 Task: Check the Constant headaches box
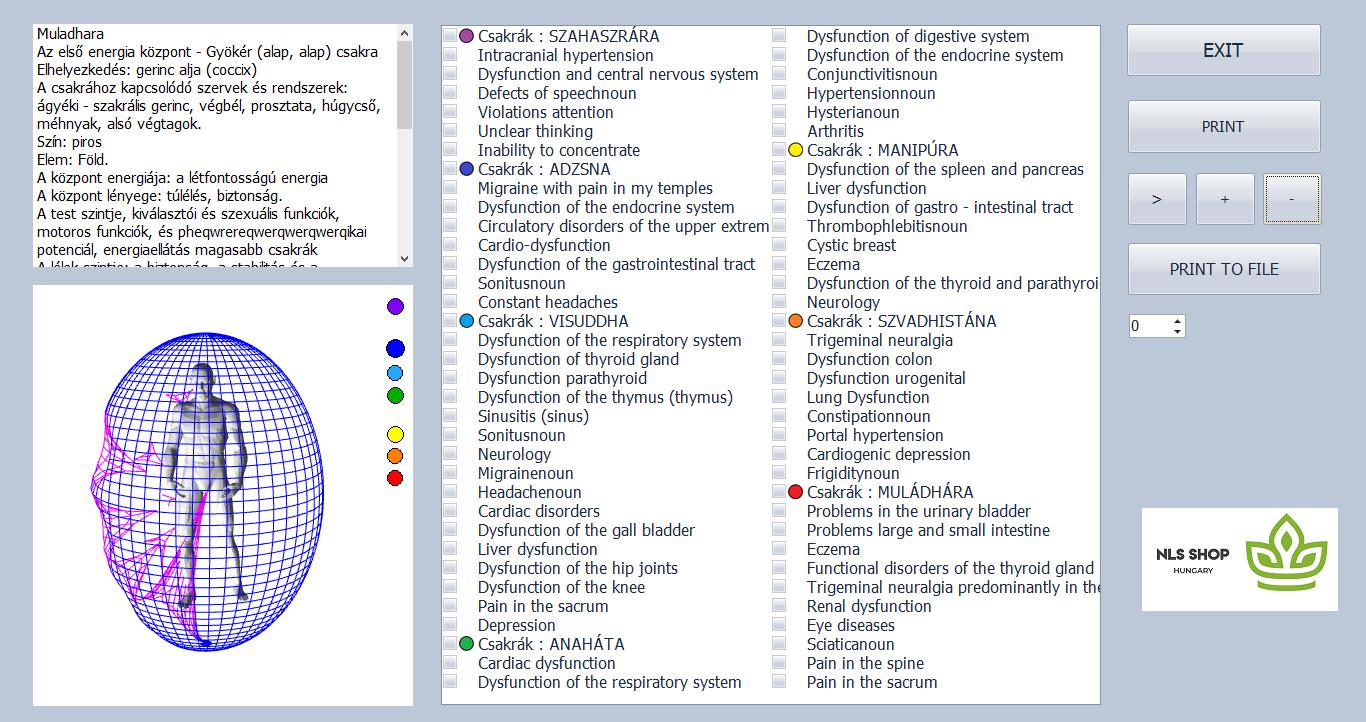point(450,302)
